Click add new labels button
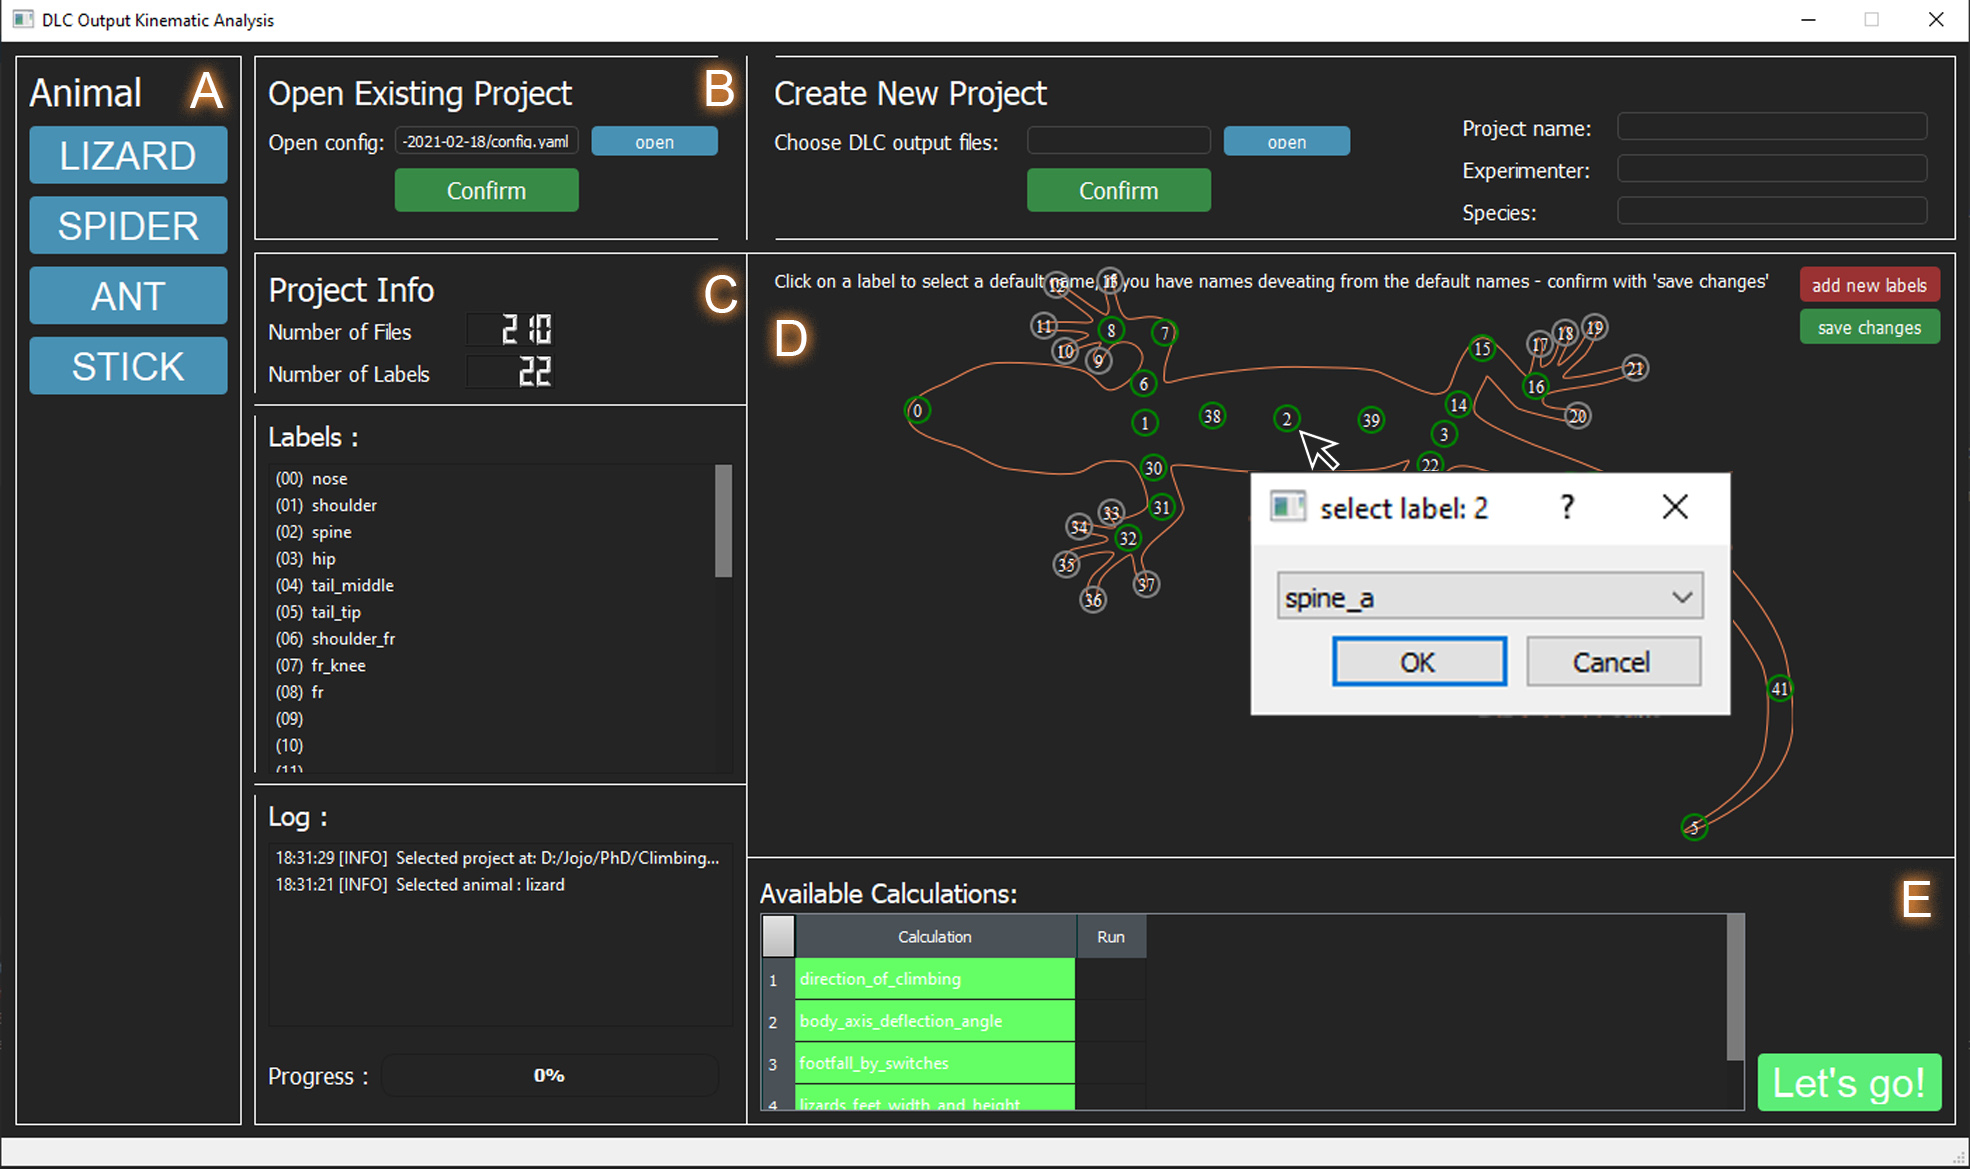 click(1868, 285)
